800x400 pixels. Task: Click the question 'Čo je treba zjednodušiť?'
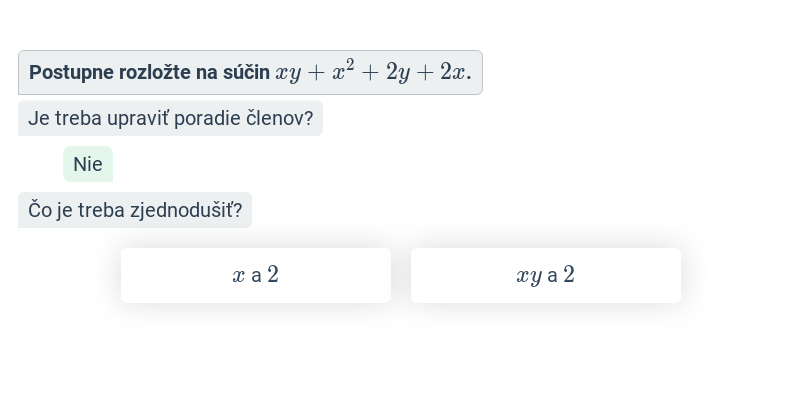pyautogui.click(x=135, y=210)
